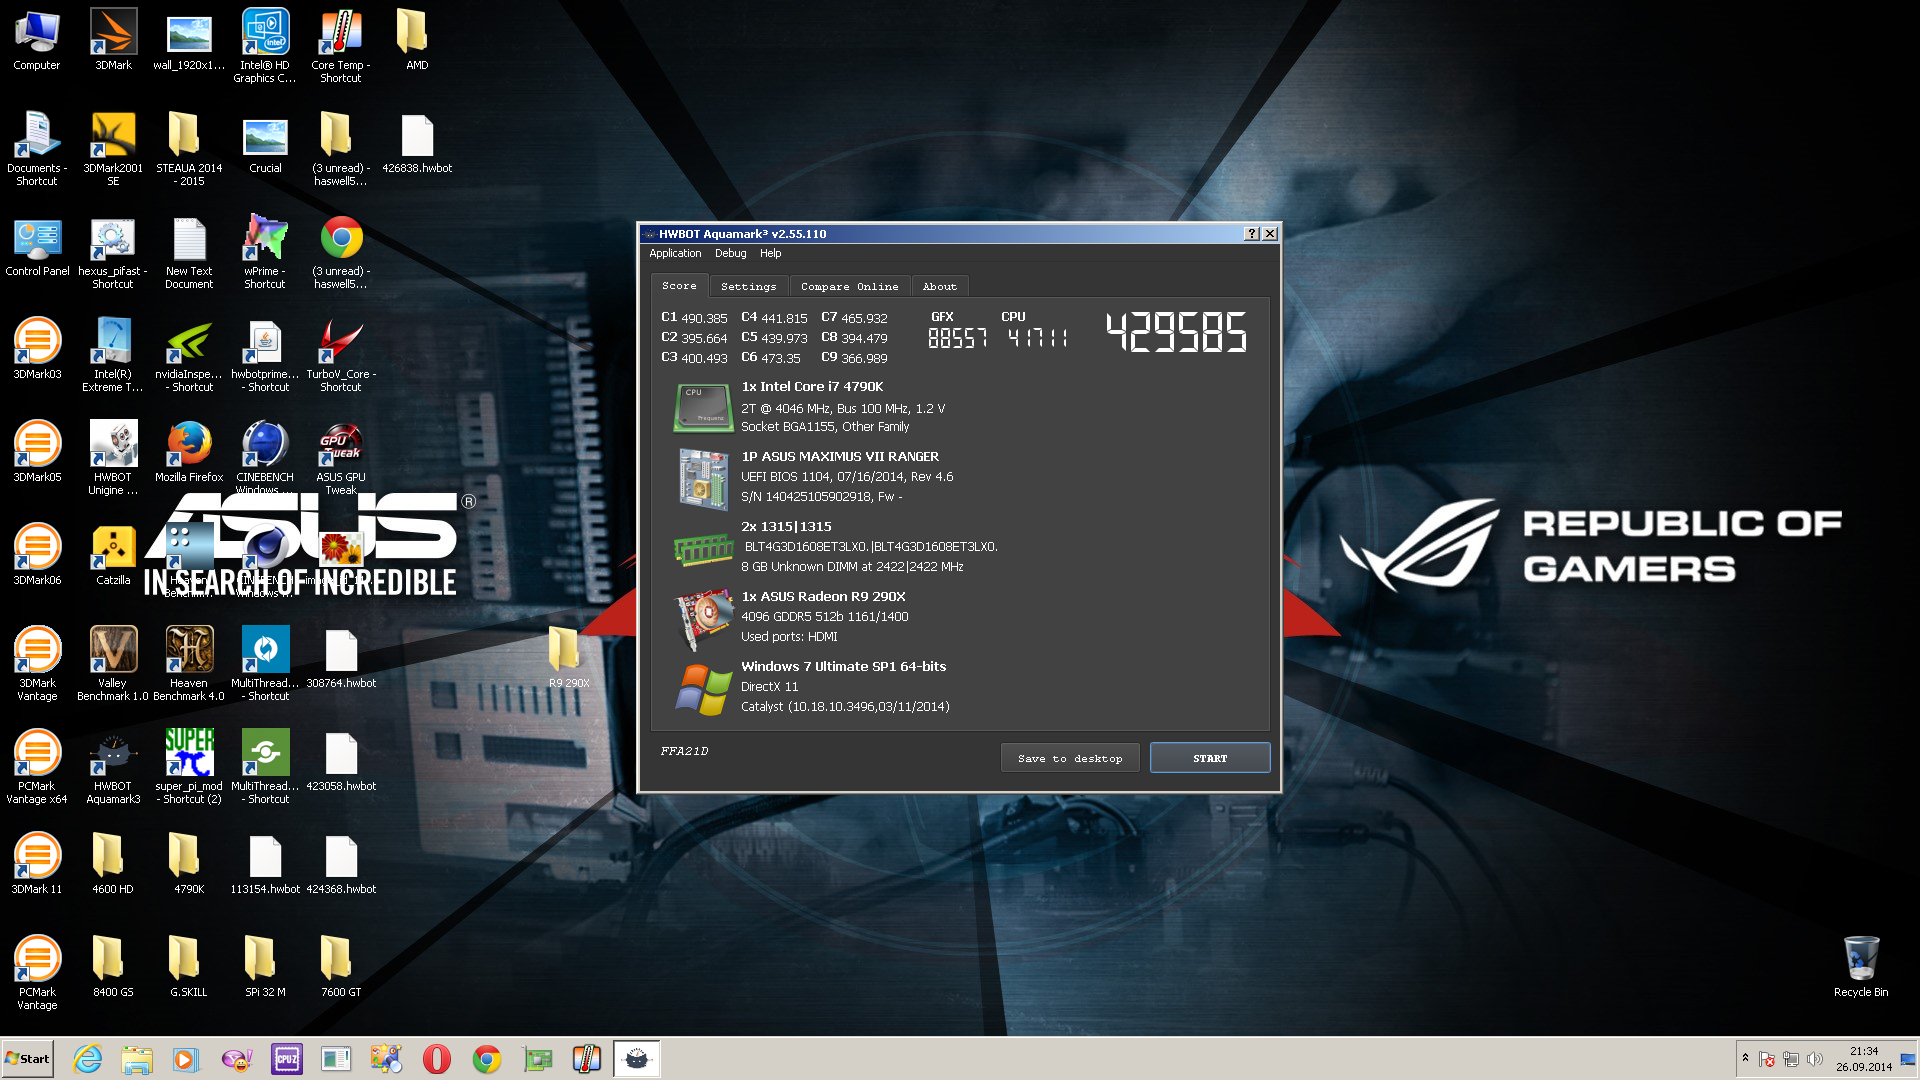Launch 3DMark2001 SE desktop icon

pos(113,149)
